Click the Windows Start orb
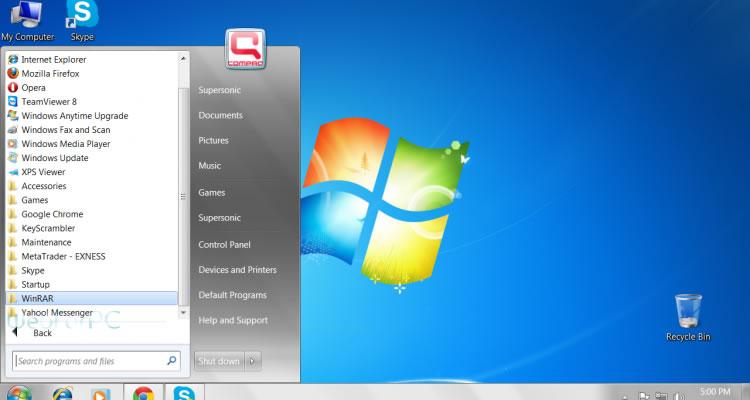 click(19, 393)
